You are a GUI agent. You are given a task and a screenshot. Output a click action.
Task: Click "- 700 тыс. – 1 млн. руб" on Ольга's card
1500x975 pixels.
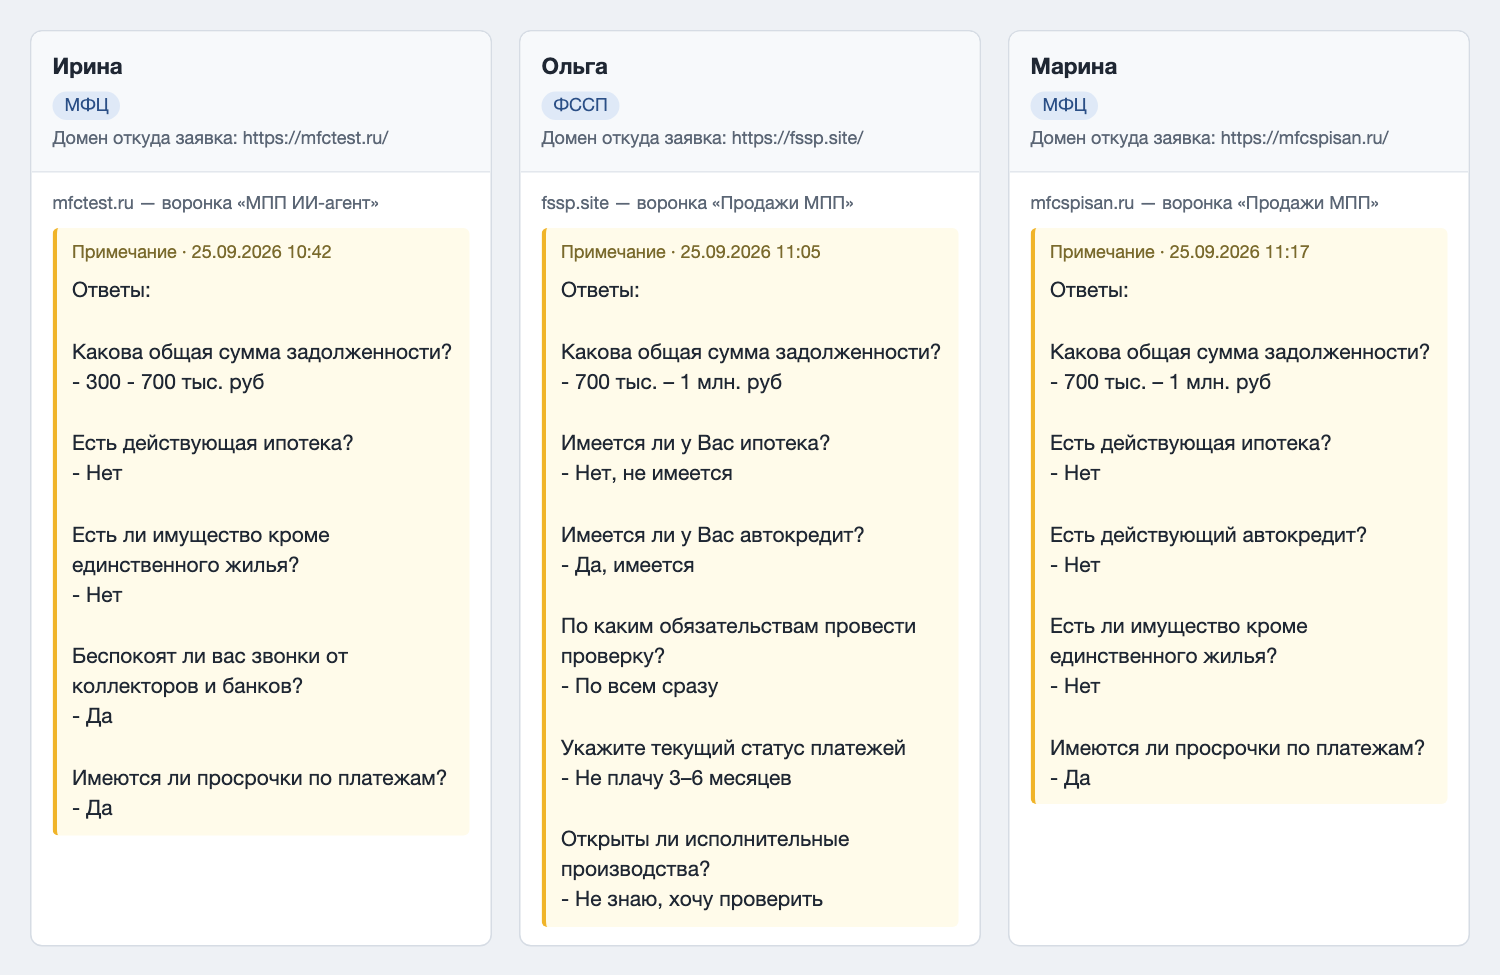(671, 382)
